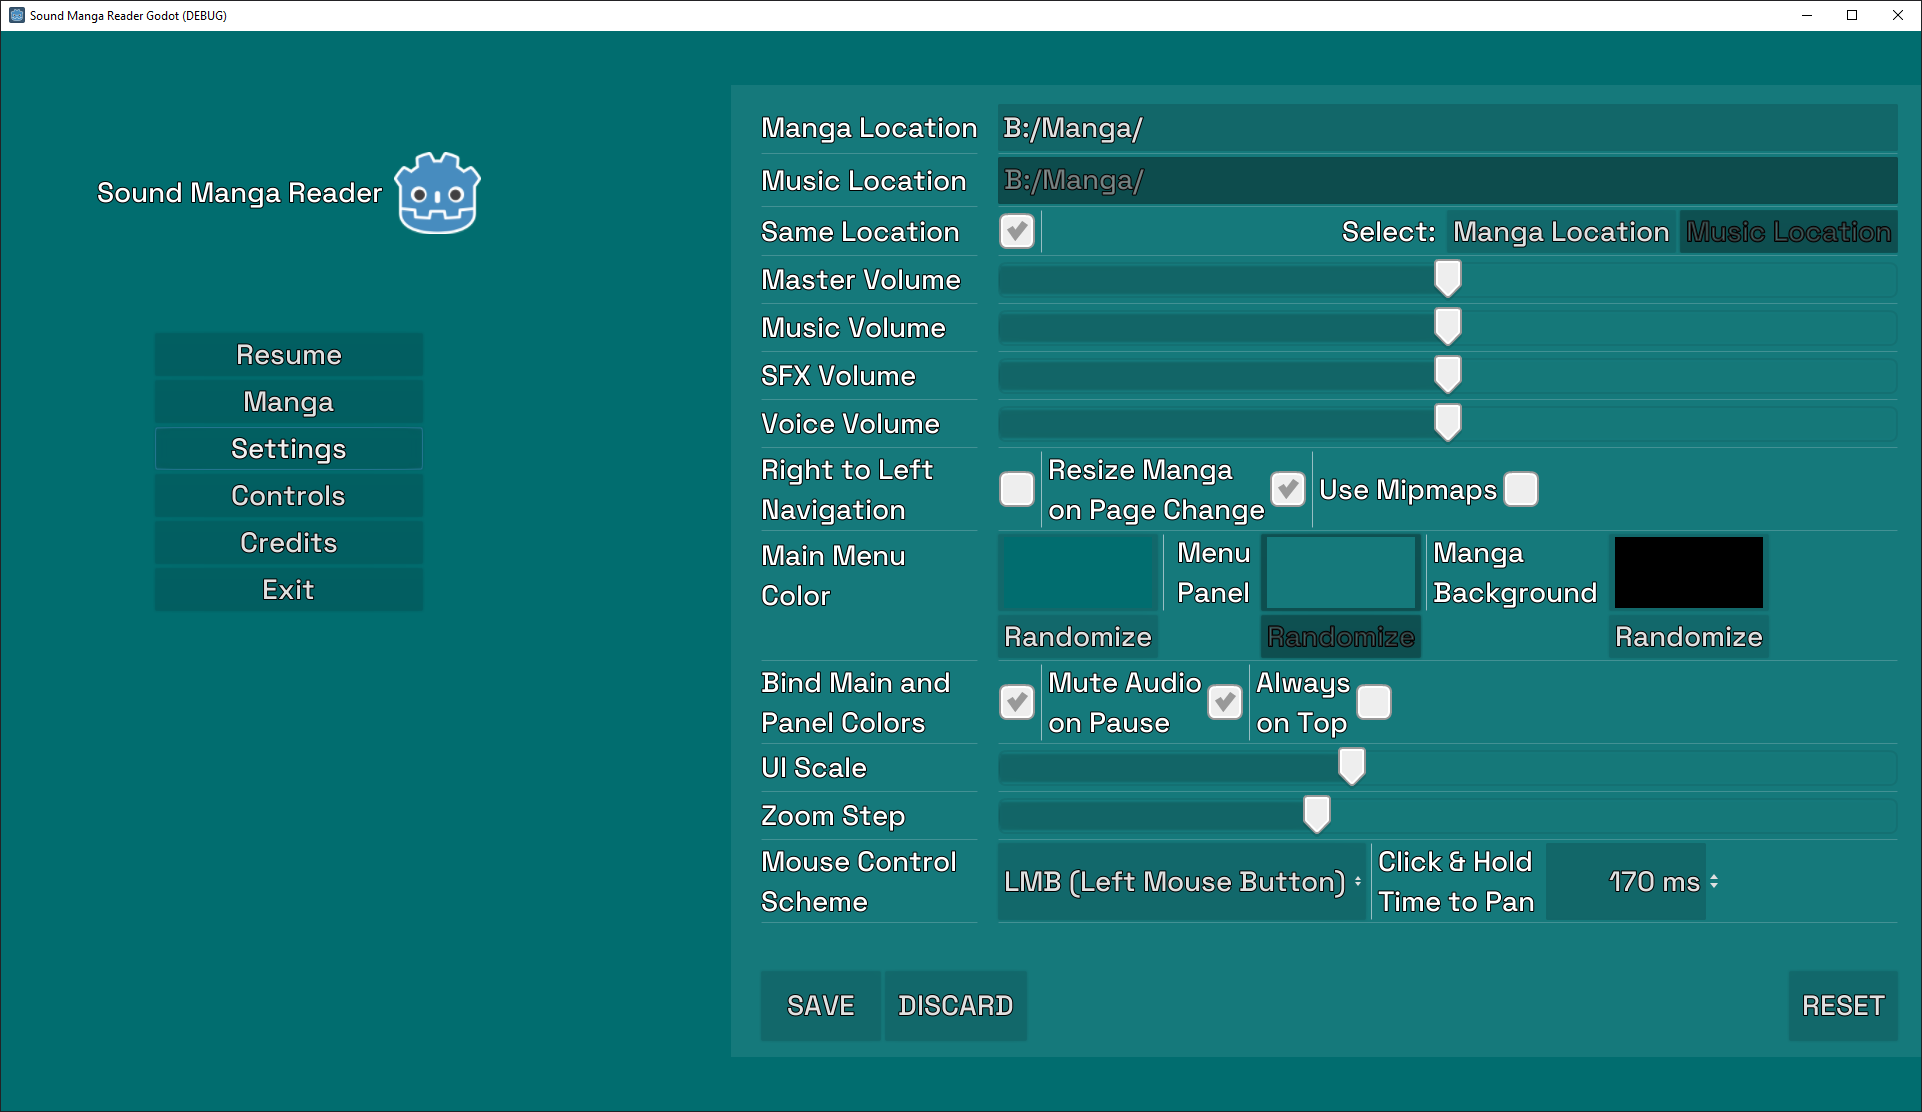Click the Music Volume slider handle

[1448, 327]
